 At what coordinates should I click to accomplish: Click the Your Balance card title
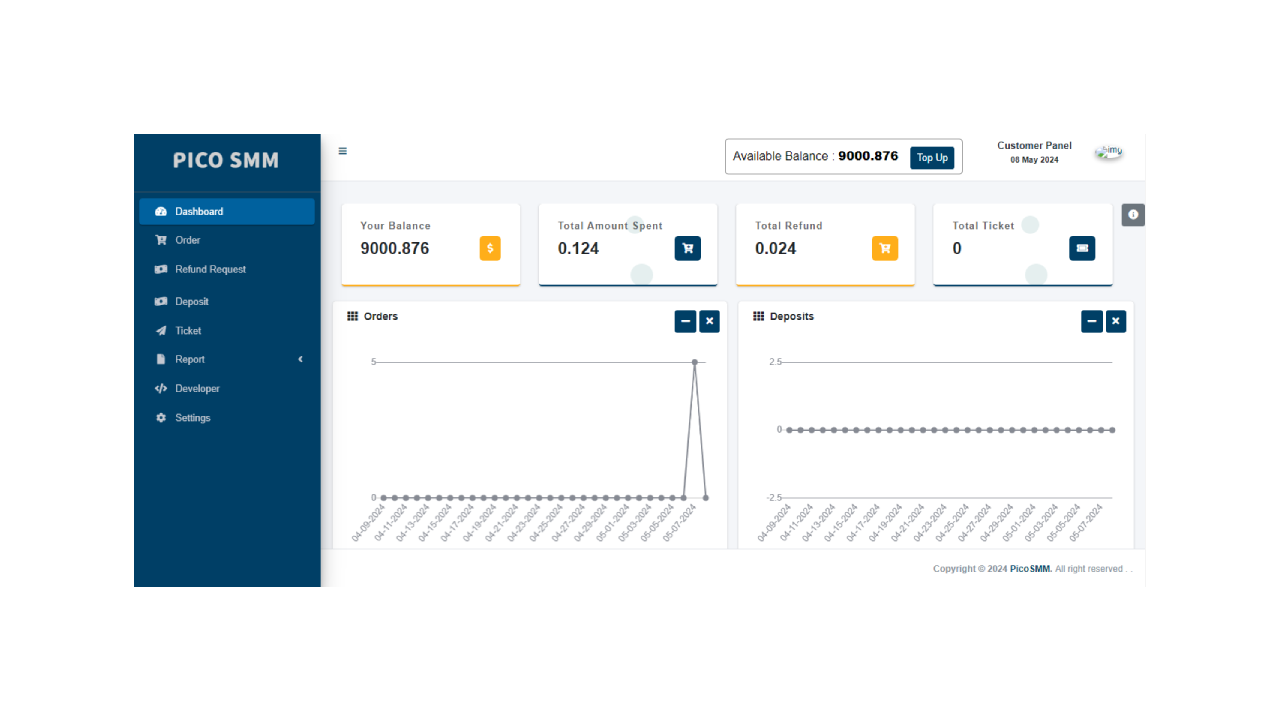[x=396, y=226]
